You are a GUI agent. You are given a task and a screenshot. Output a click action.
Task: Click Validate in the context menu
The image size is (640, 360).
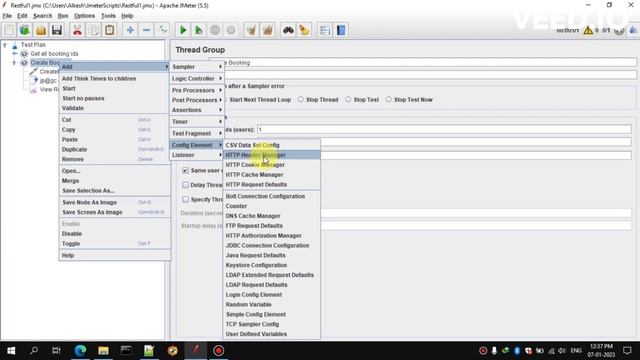(x=115, y=108)
